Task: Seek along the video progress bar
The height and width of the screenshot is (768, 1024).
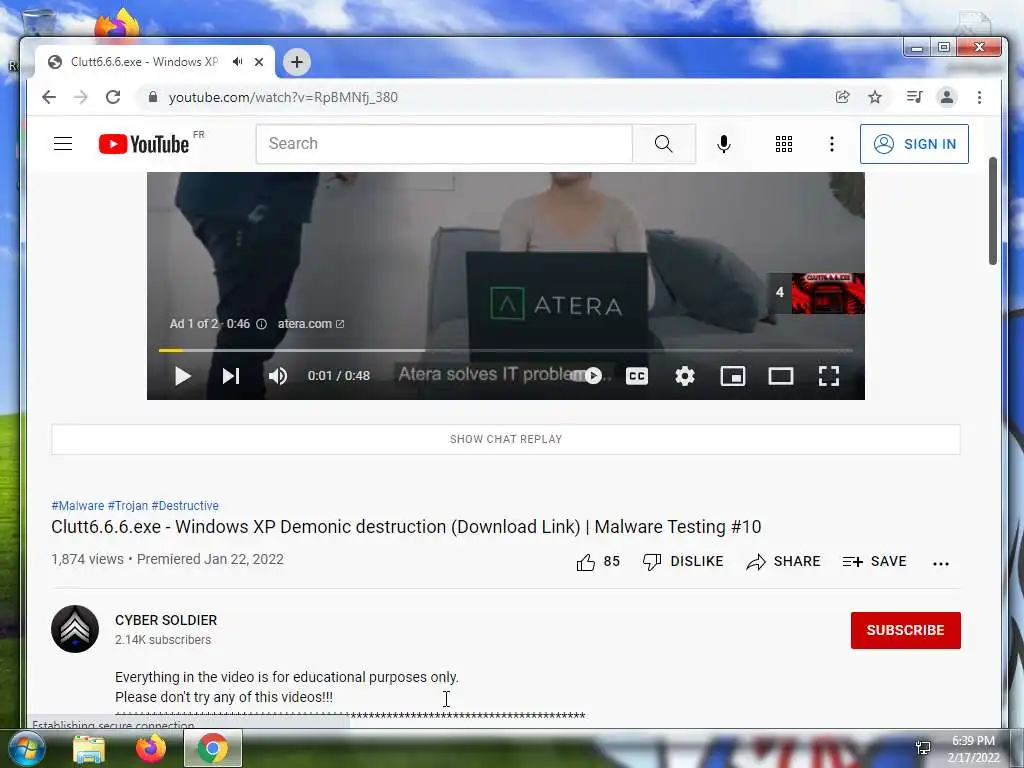Action: point(505,351)
